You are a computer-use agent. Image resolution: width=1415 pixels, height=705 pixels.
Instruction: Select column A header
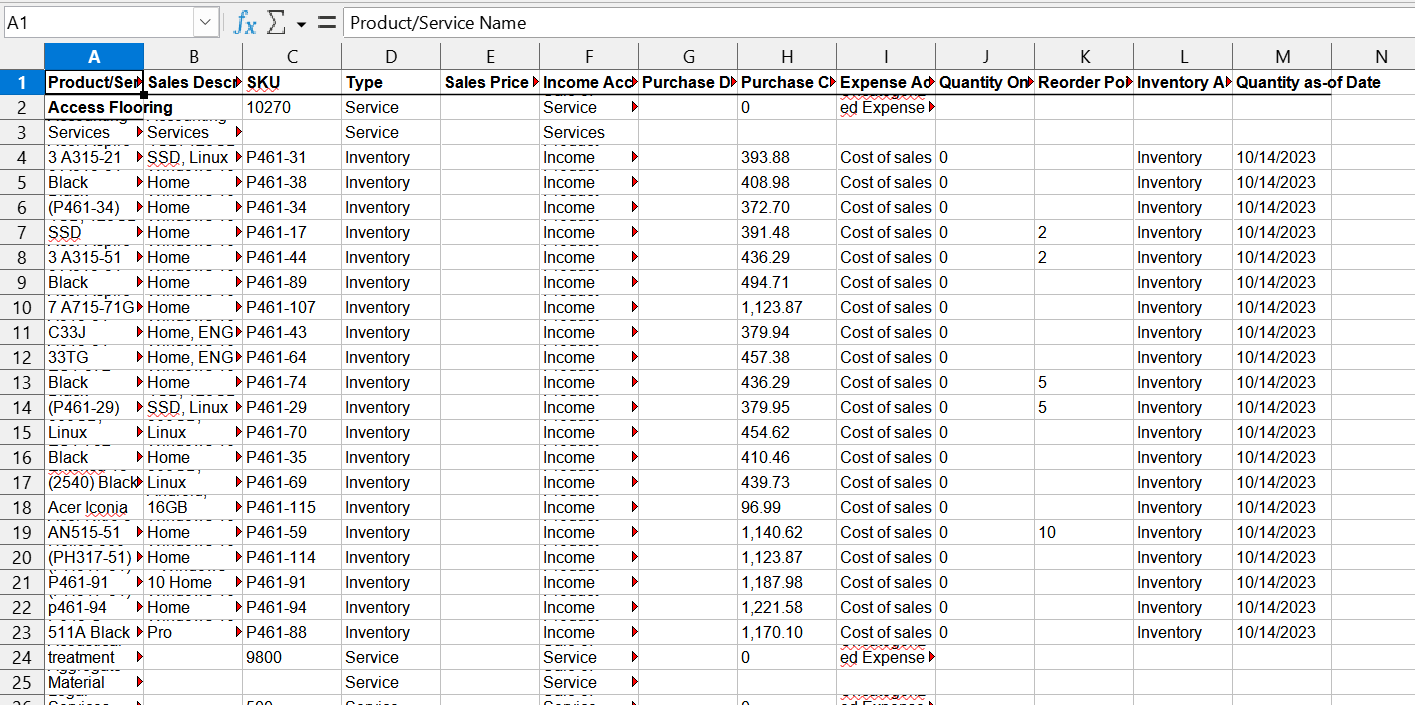tap(94, 57)
